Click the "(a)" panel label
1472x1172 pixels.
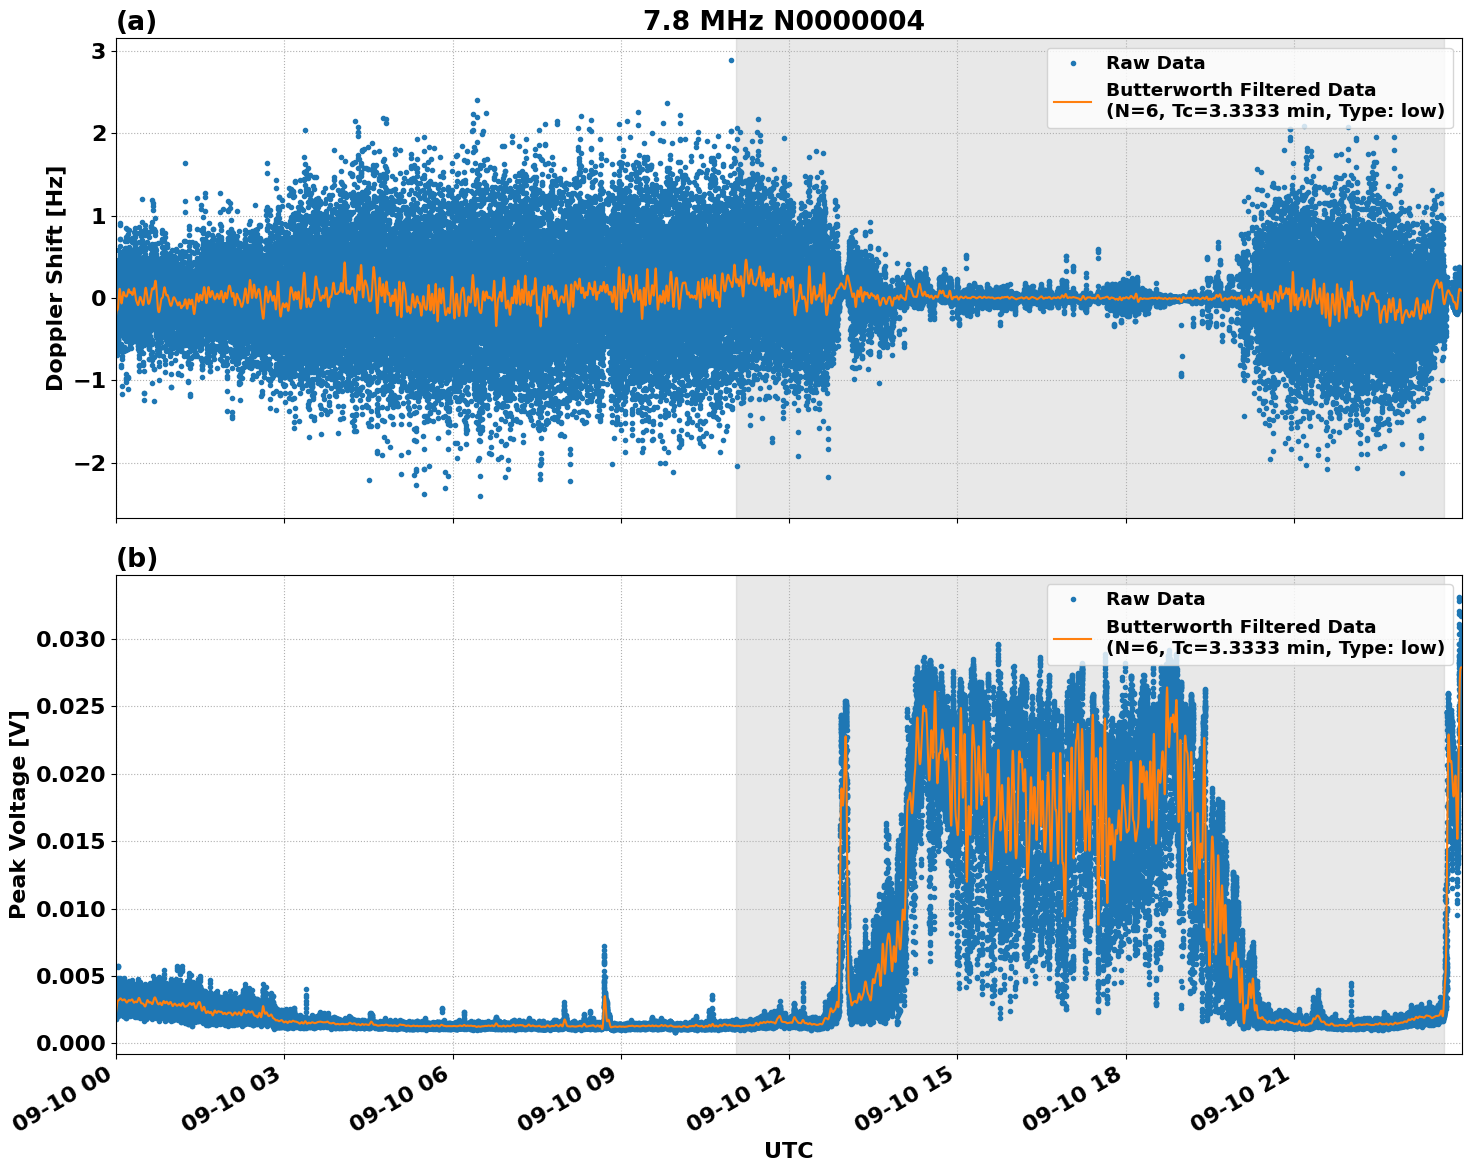(136, 21)
